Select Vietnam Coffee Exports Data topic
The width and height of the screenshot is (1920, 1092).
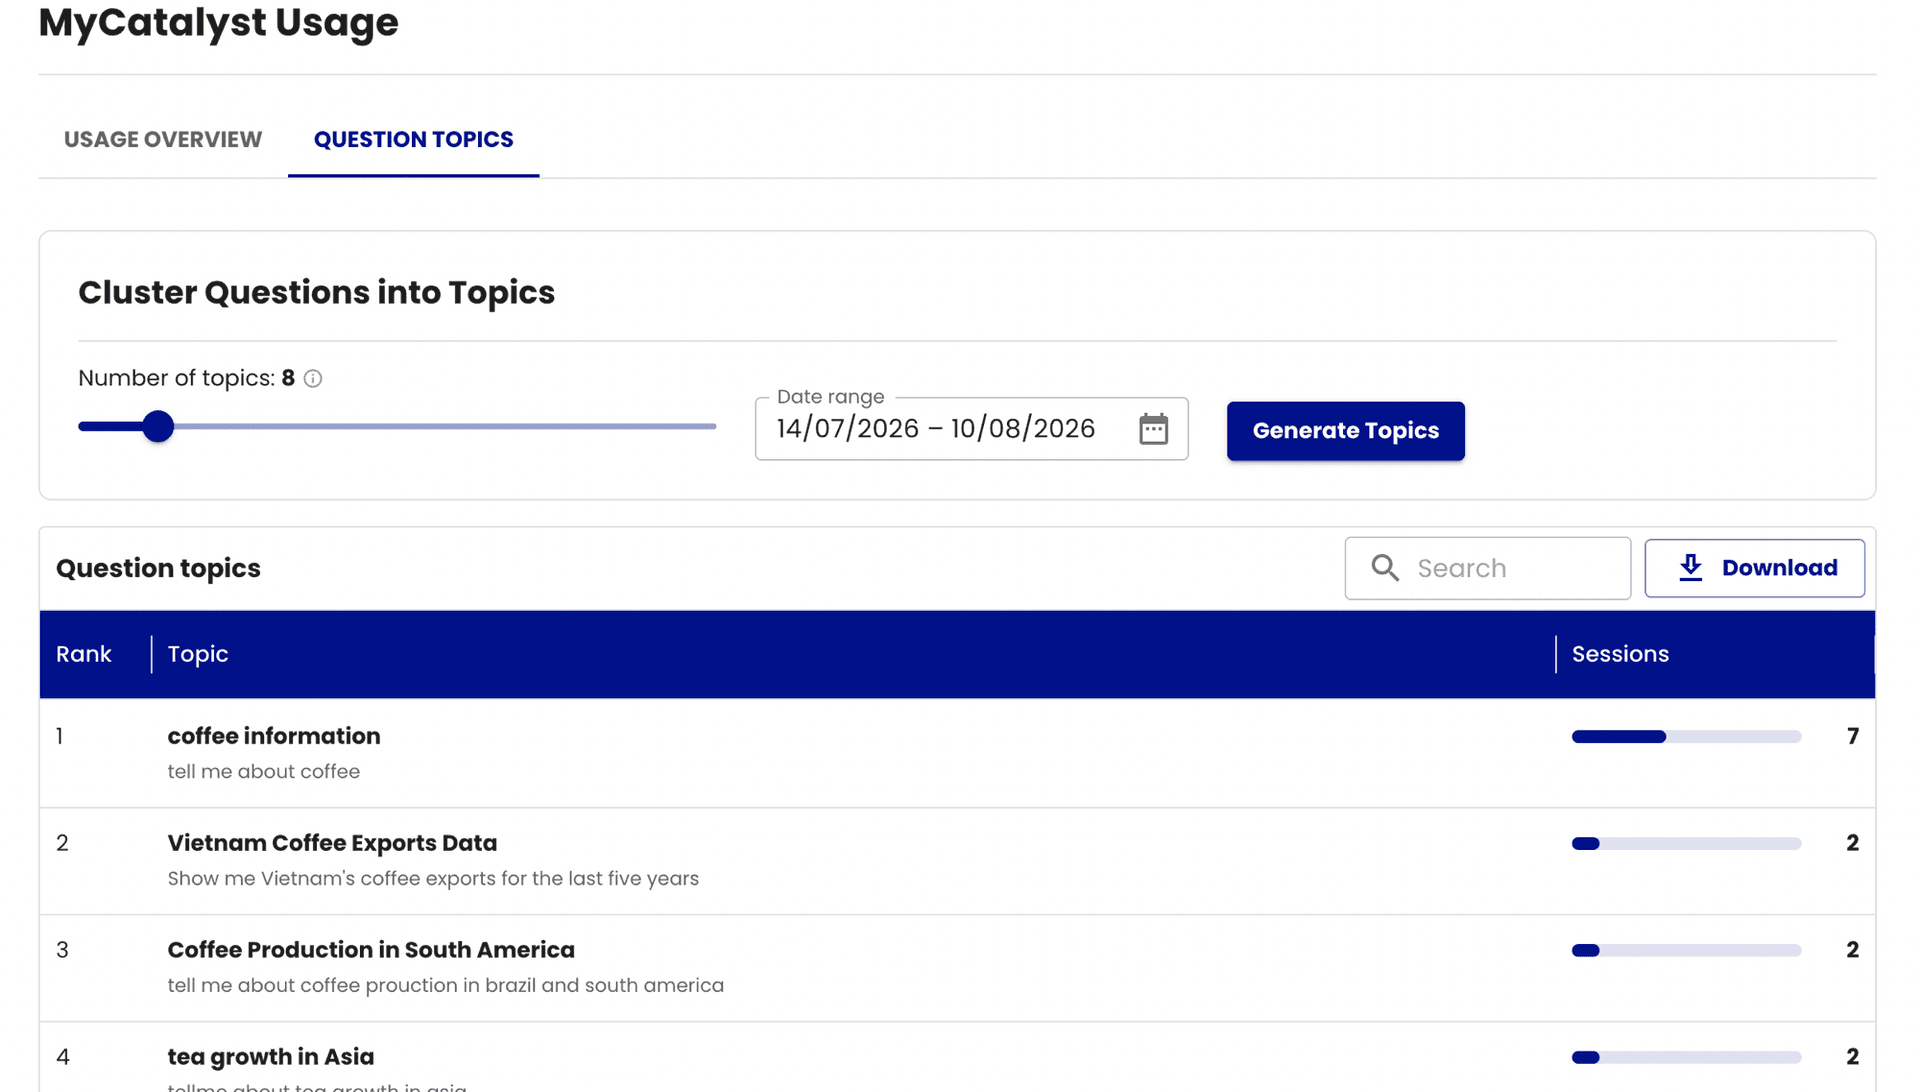pos(332,843)
